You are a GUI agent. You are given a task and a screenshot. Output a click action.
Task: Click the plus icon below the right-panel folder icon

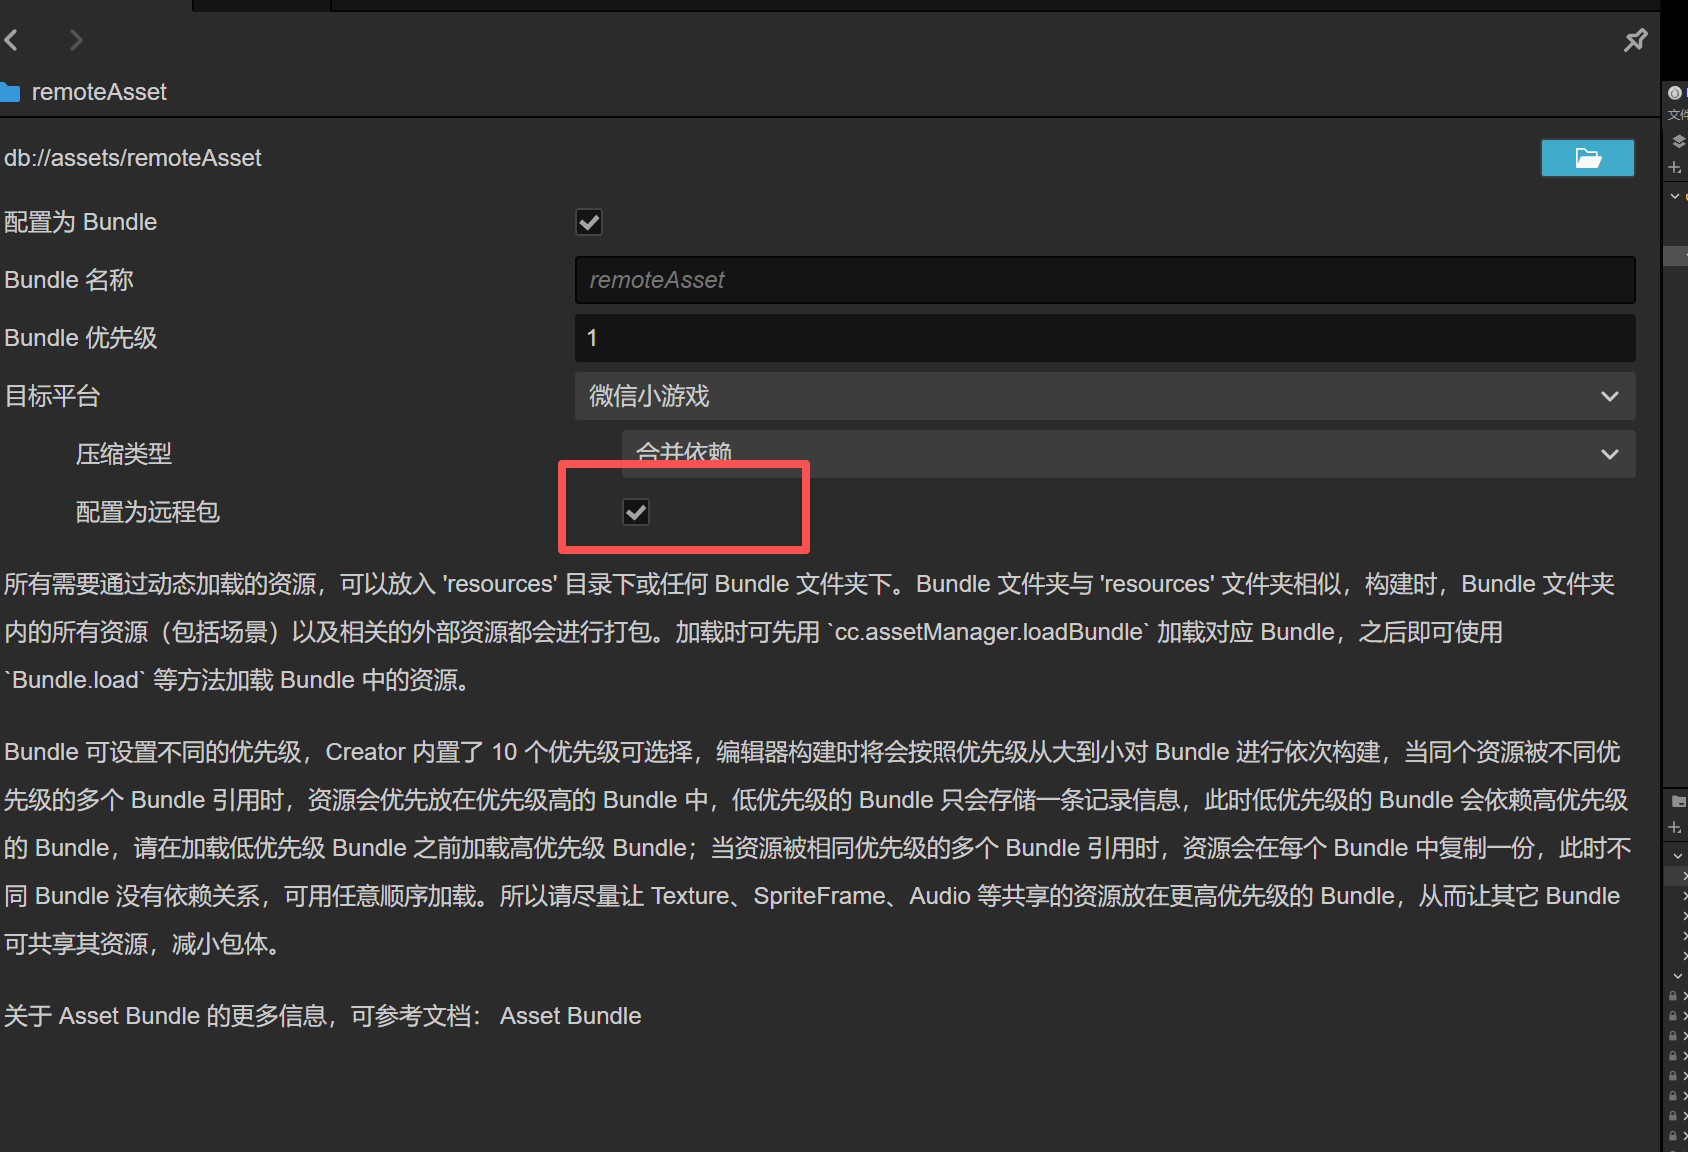(x=1675, y=827)
